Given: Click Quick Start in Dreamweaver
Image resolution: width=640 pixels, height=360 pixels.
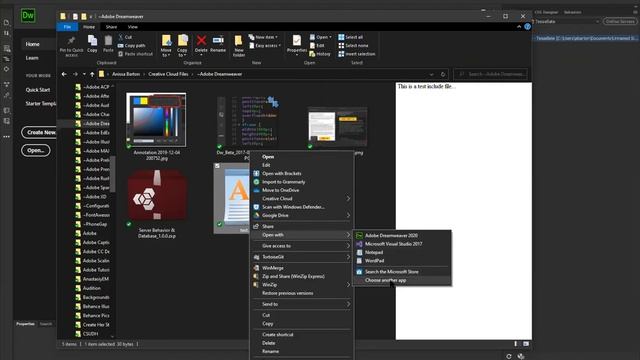Looking at the screenshot, I should [38, 90].
